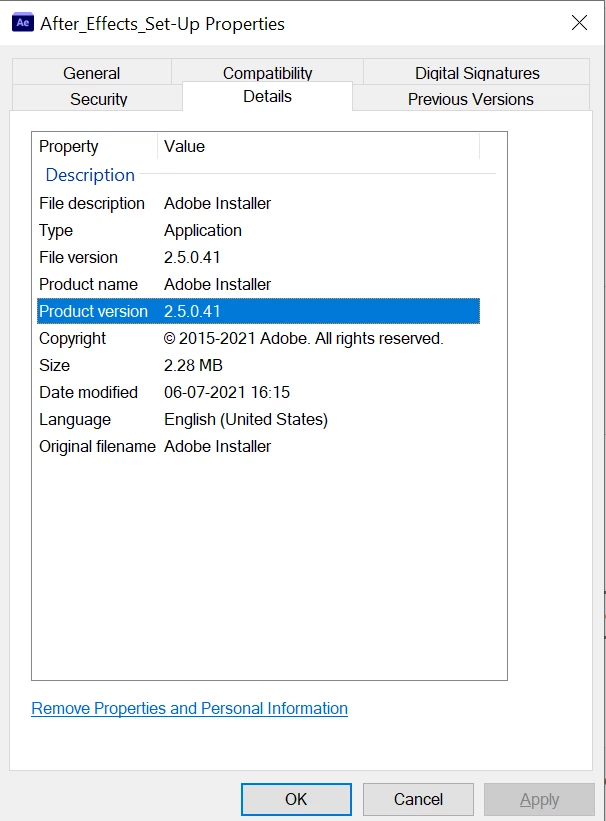Click the value English (United States)
Viewport: 606px width, 821px height.
coord(246,419)
